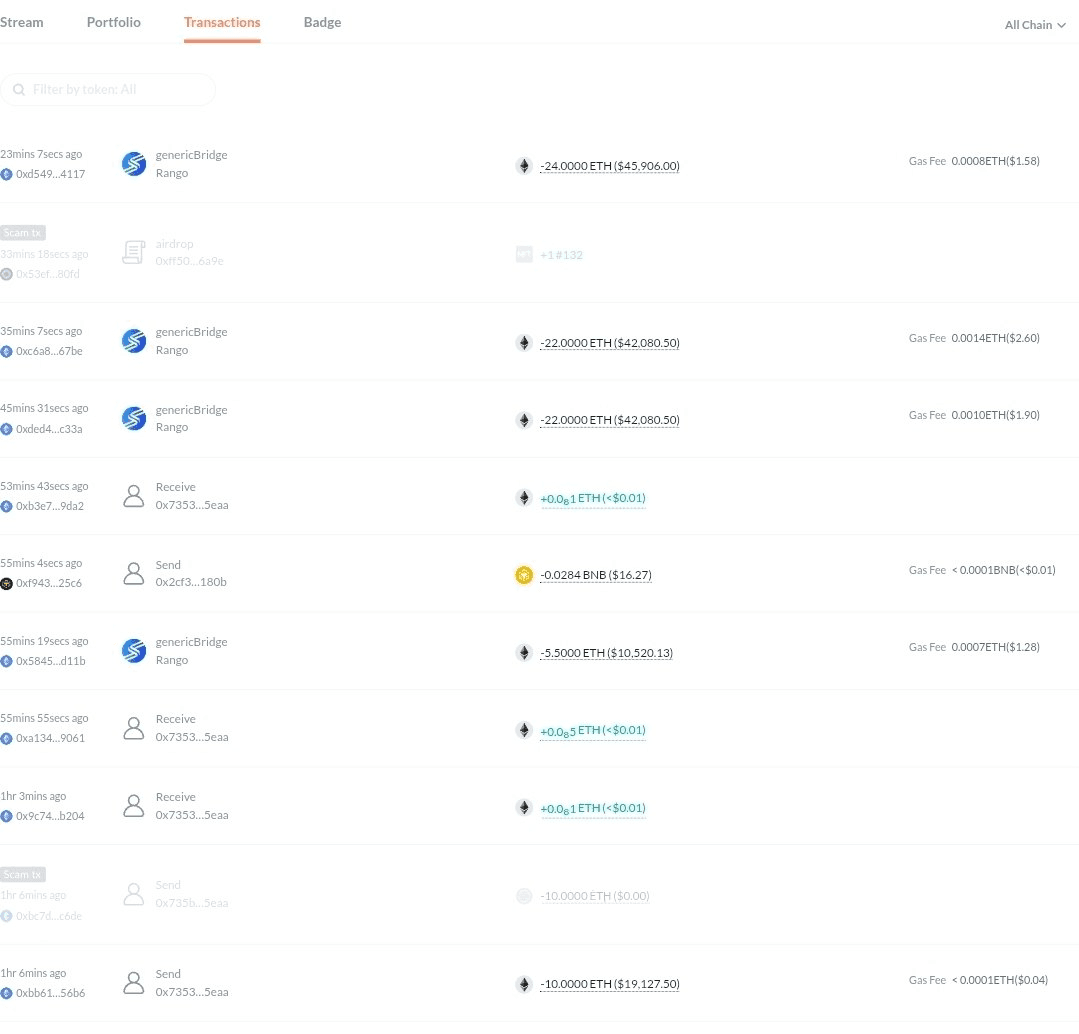Click Rango icon on 24.0000 ETH bridge

point(133,164)
